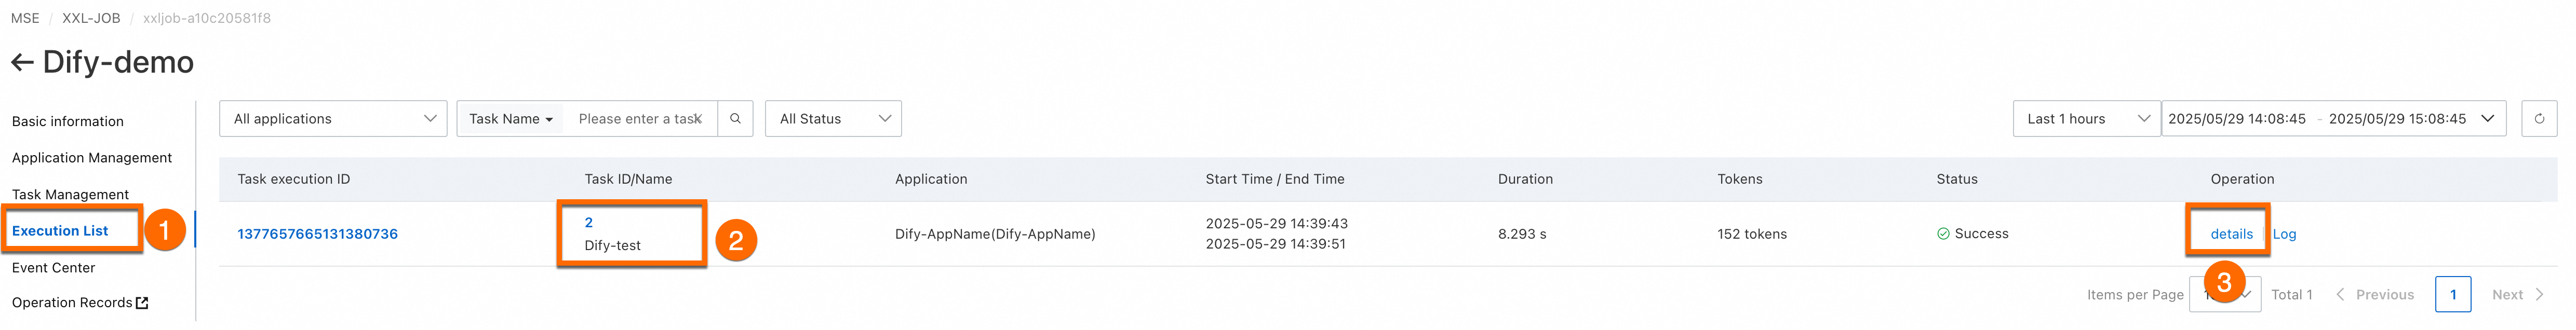Open task execution ID 1377657665131380736

click(x=317, y=234)
